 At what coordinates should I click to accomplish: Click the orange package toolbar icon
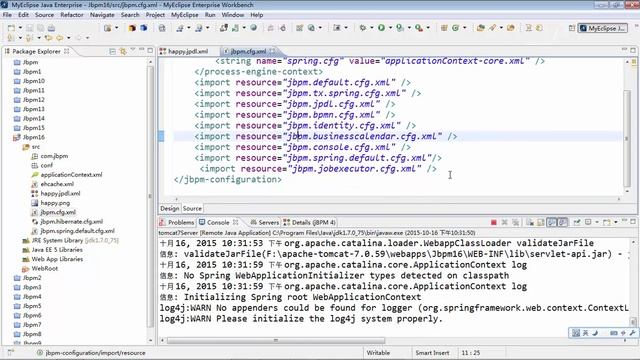pos(132,28)
